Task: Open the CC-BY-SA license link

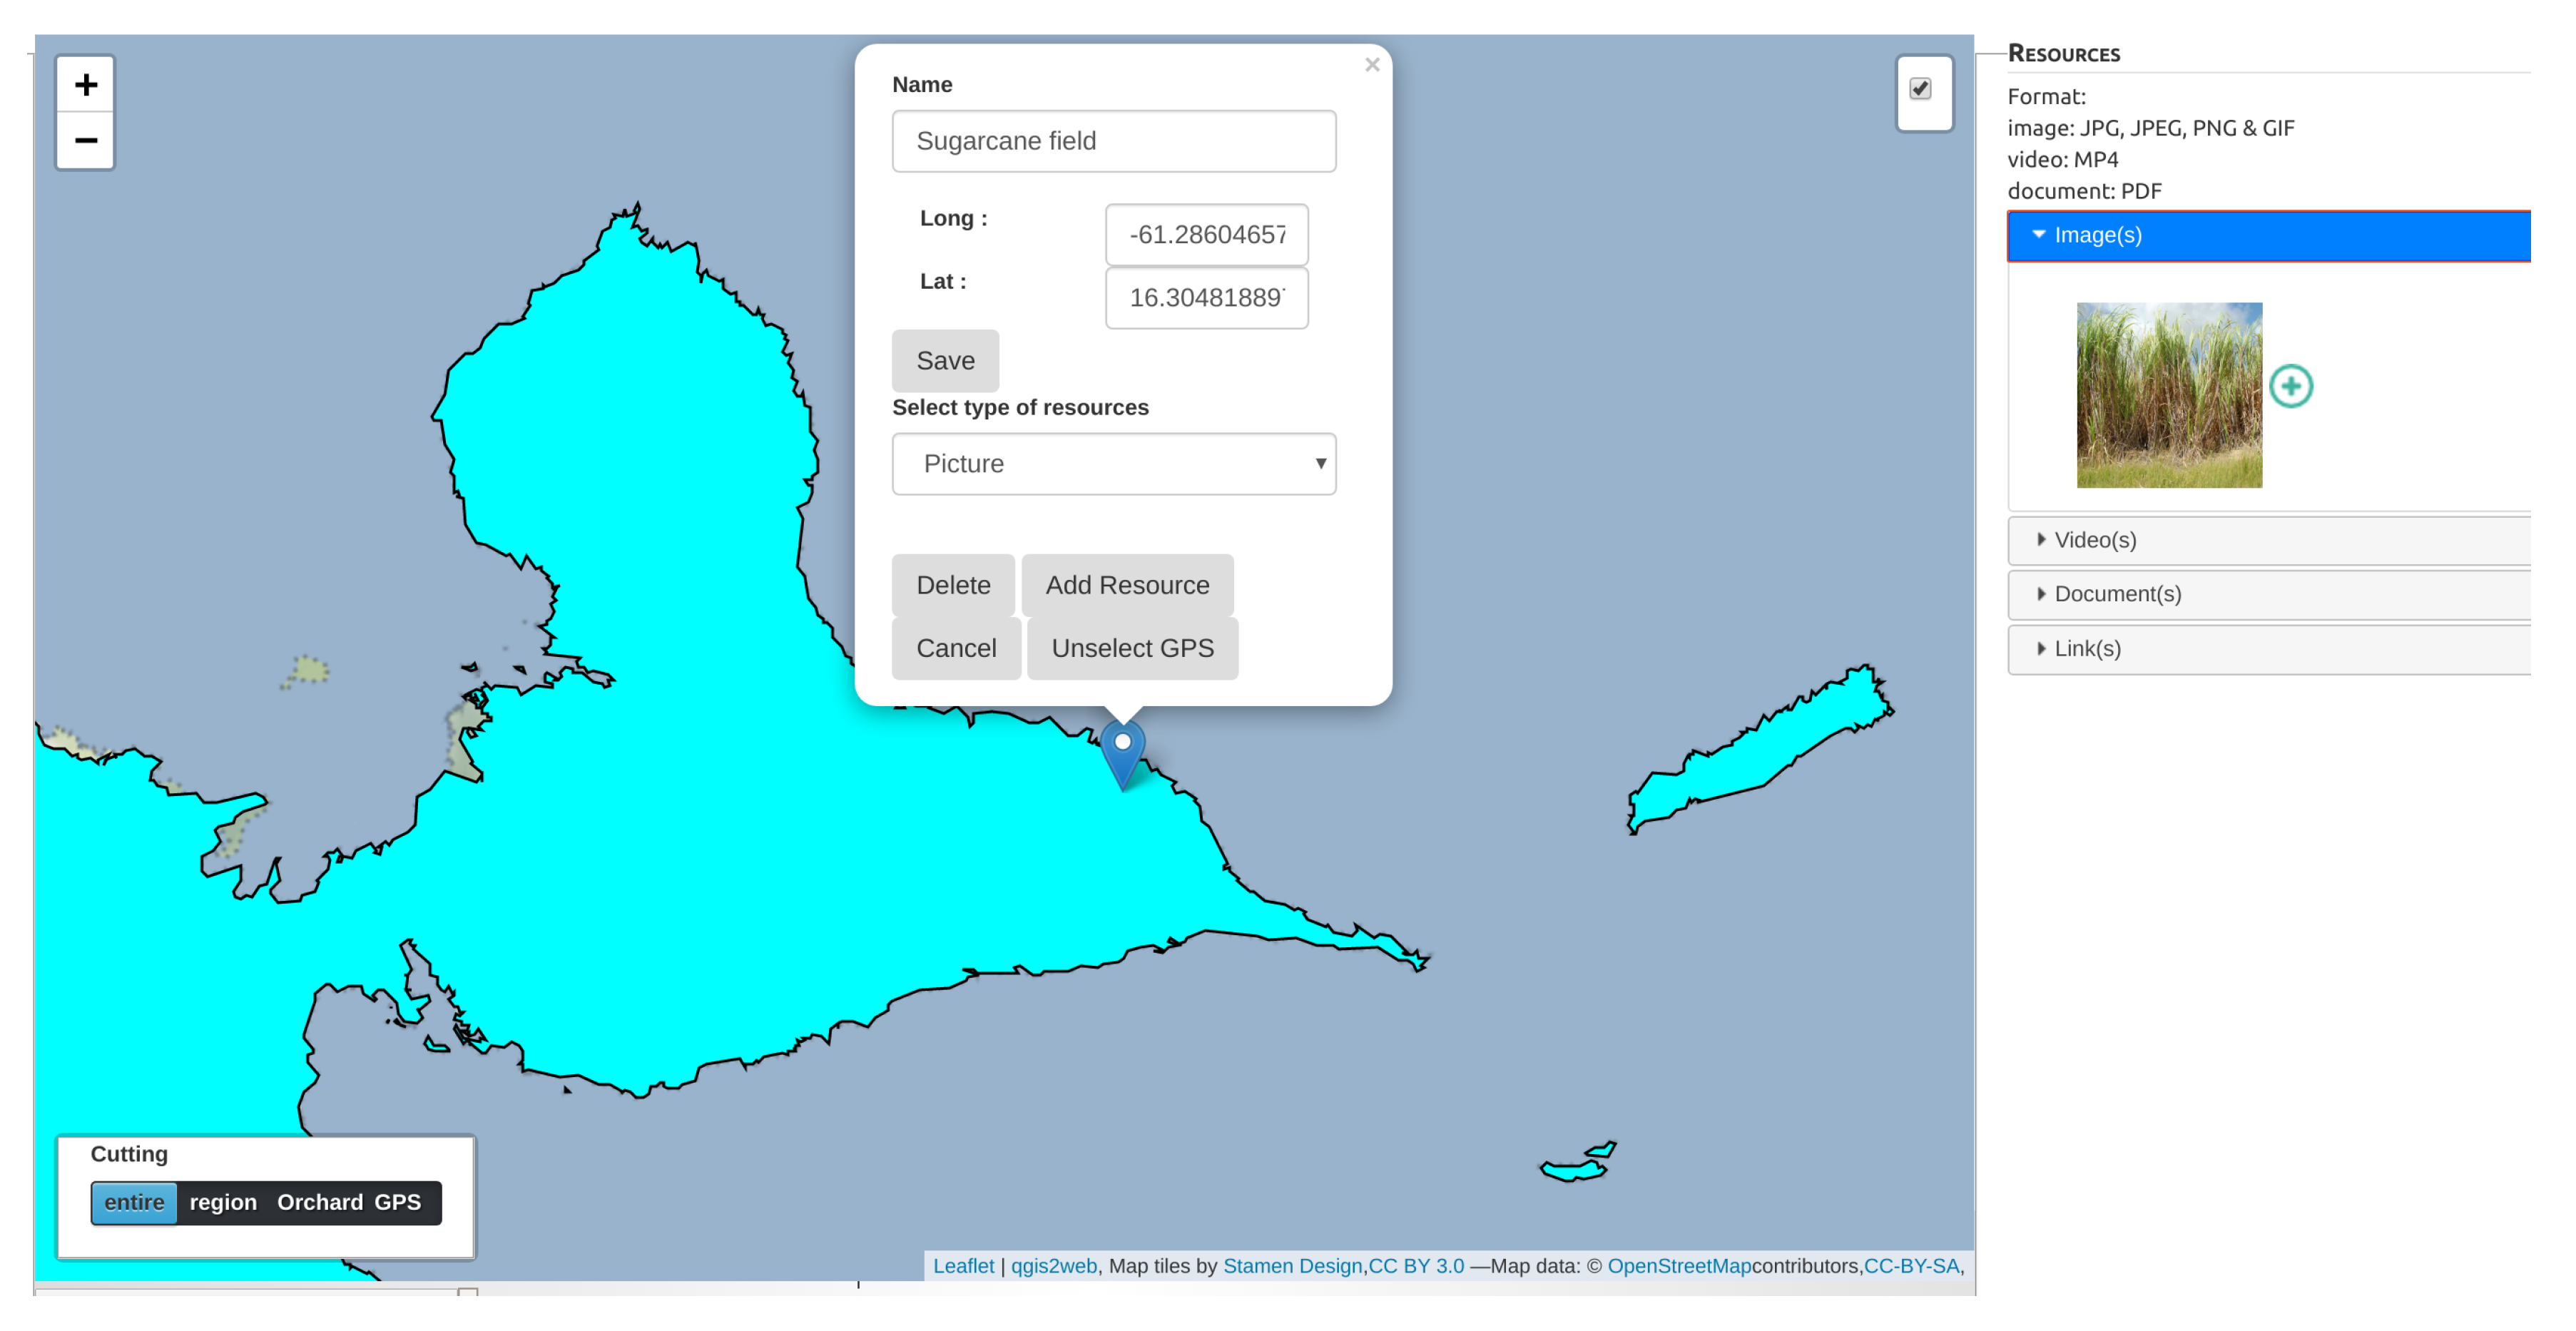Action: [x=1910, y=1267]
